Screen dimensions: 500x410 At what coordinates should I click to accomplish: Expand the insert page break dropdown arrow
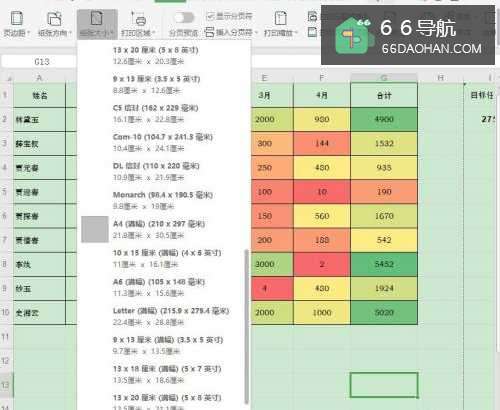tap(256, 33)
